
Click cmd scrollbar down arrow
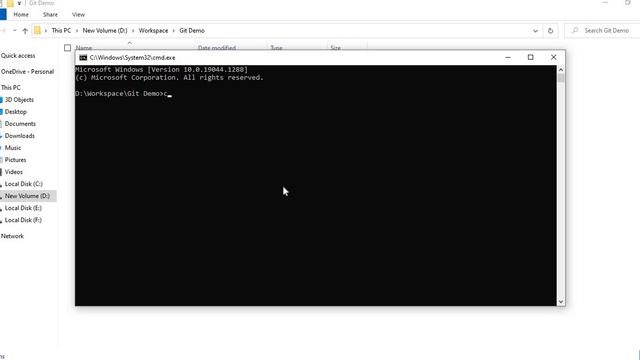tap(561, 302)
